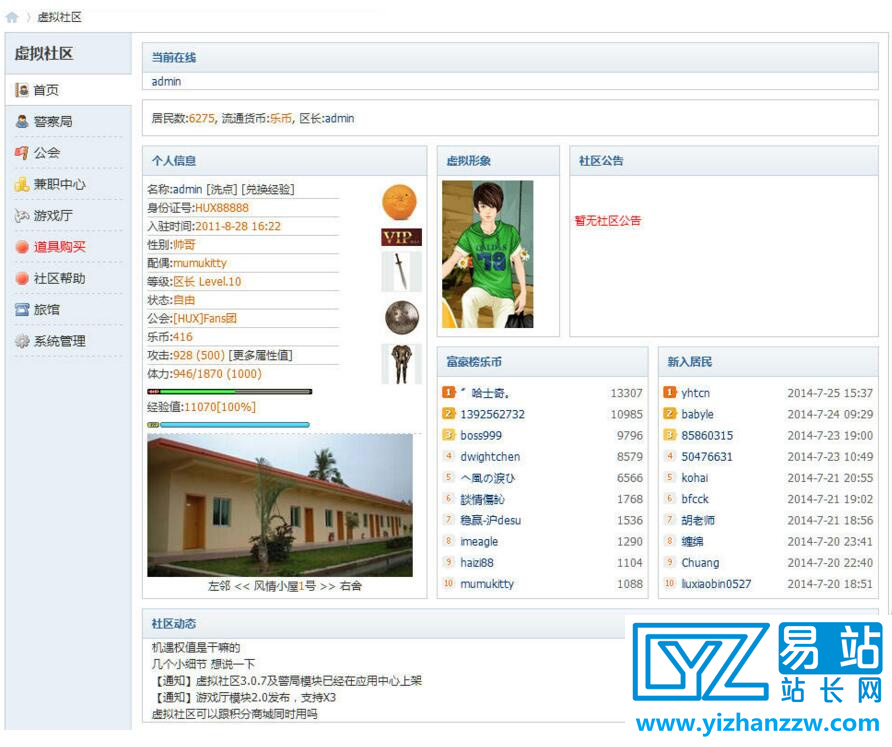Select the 首页 house icon in the sidebar
The width and height of the screenshot is (892, 747).
(22, 90)
